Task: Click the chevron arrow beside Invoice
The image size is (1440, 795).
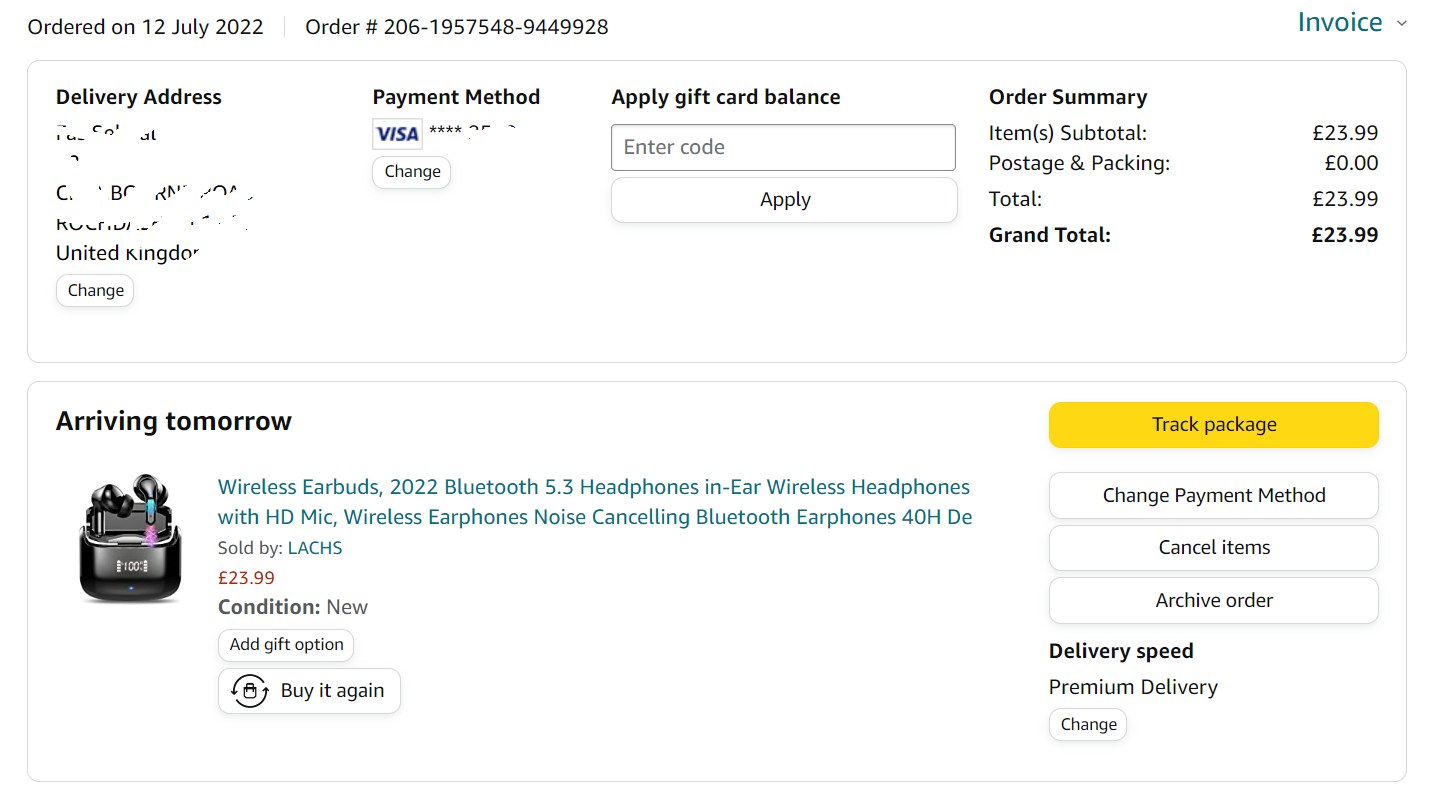Action: coord(1401,24)
